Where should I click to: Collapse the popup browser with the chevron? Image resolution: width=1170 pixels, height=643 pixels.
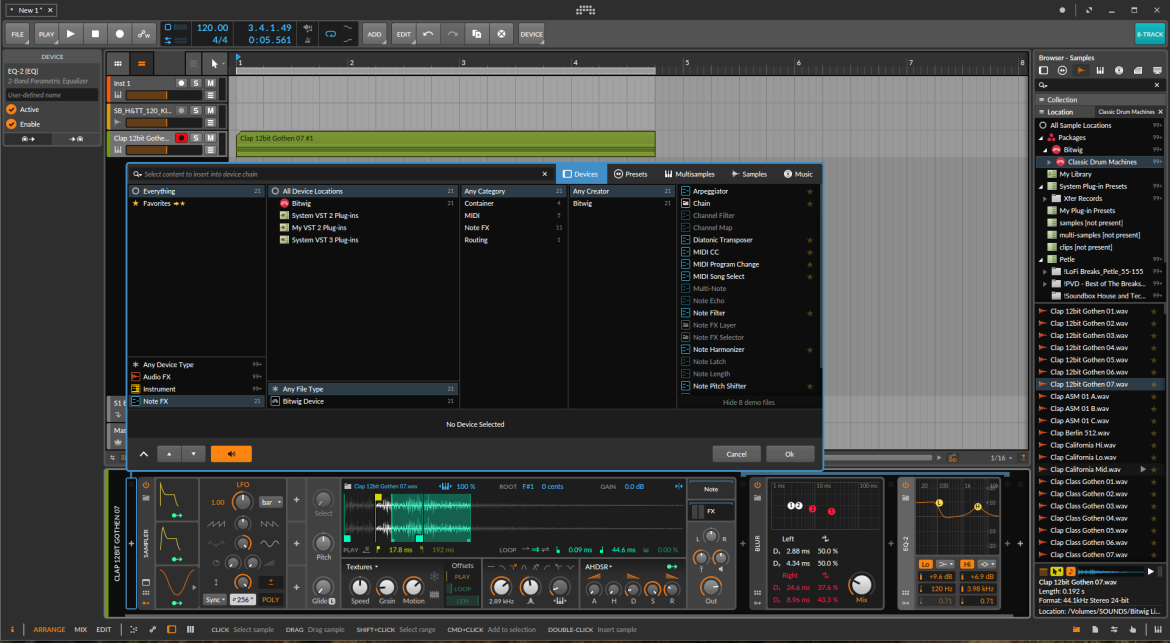pos(143,454)
